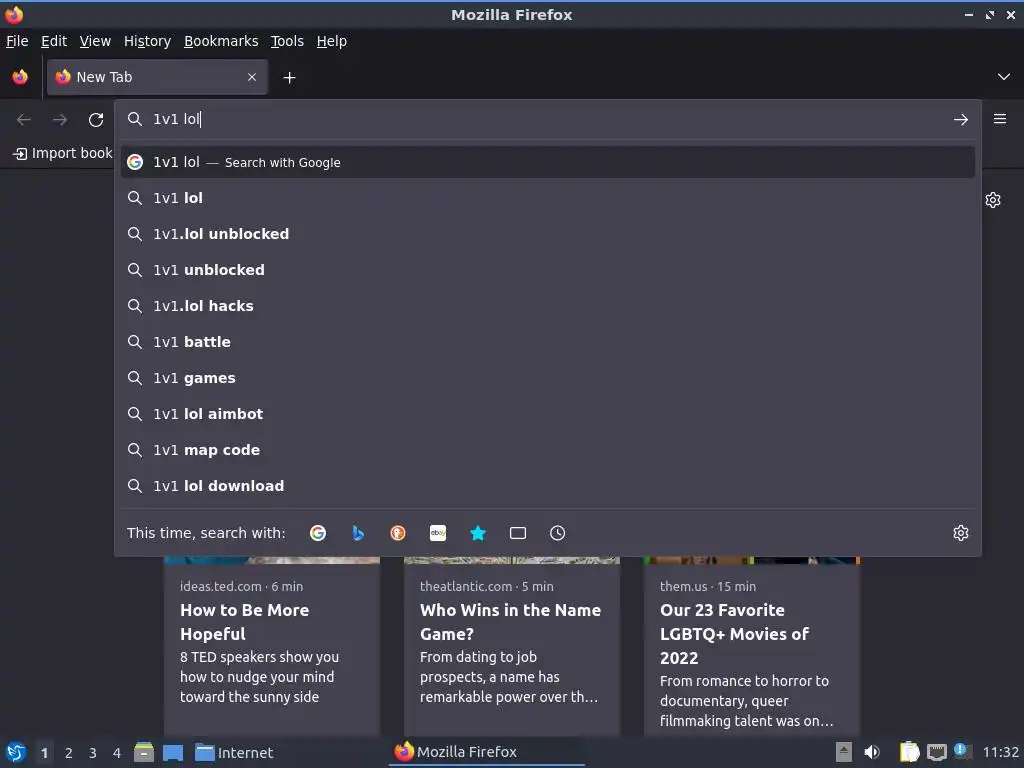Viewport: 1024px width, 768px height.
Task: Click show desktop icon in taskbar
Action: pyautogui.click(x=173, y=752)
